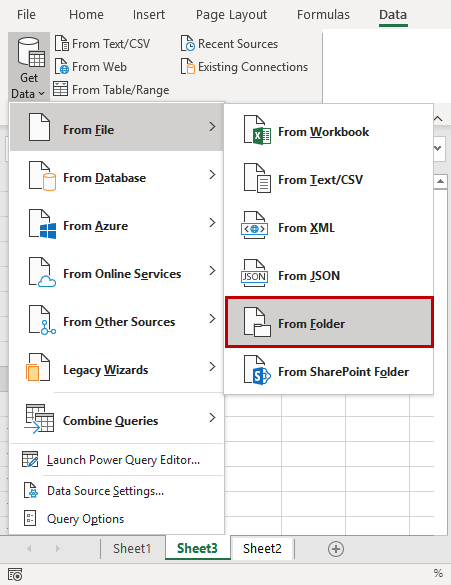
Task: Select the From SharePoint Folder icon
Action: [x=257, y=370]
